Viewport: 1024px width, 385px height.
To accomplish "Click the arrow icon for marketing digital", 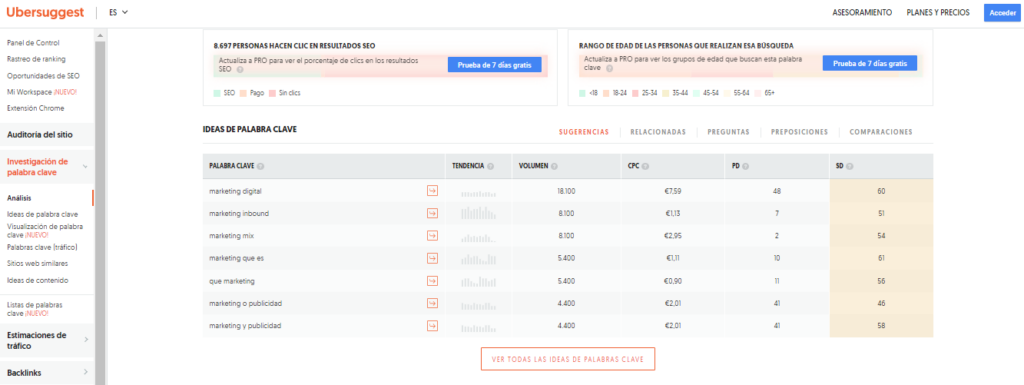I will click(x=432, y=191).
